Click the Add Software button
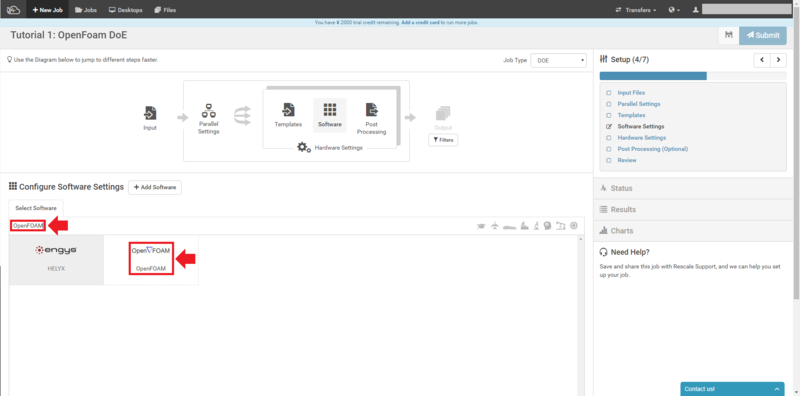This screenshot has height=396, width=800. [155, 187]
